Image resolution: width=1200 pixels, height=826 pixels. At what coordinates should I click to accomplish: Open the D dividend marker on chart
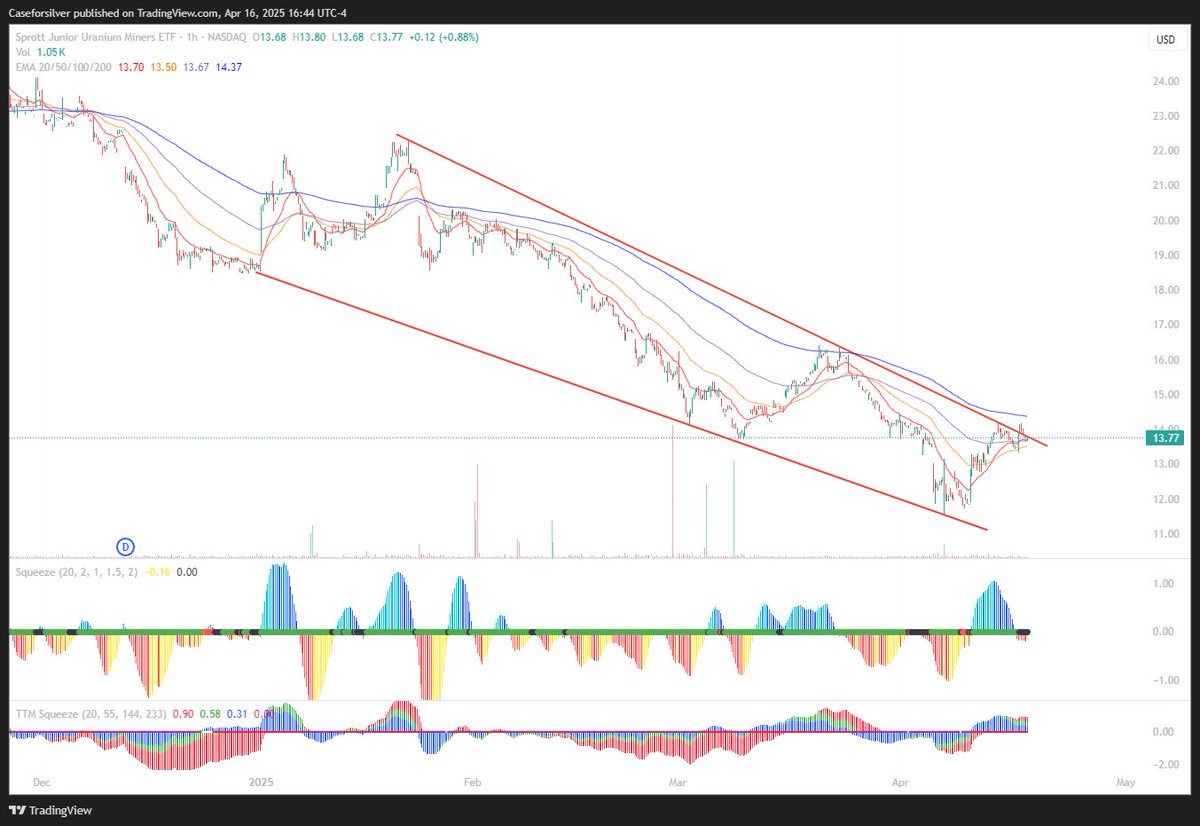(125, 546)
